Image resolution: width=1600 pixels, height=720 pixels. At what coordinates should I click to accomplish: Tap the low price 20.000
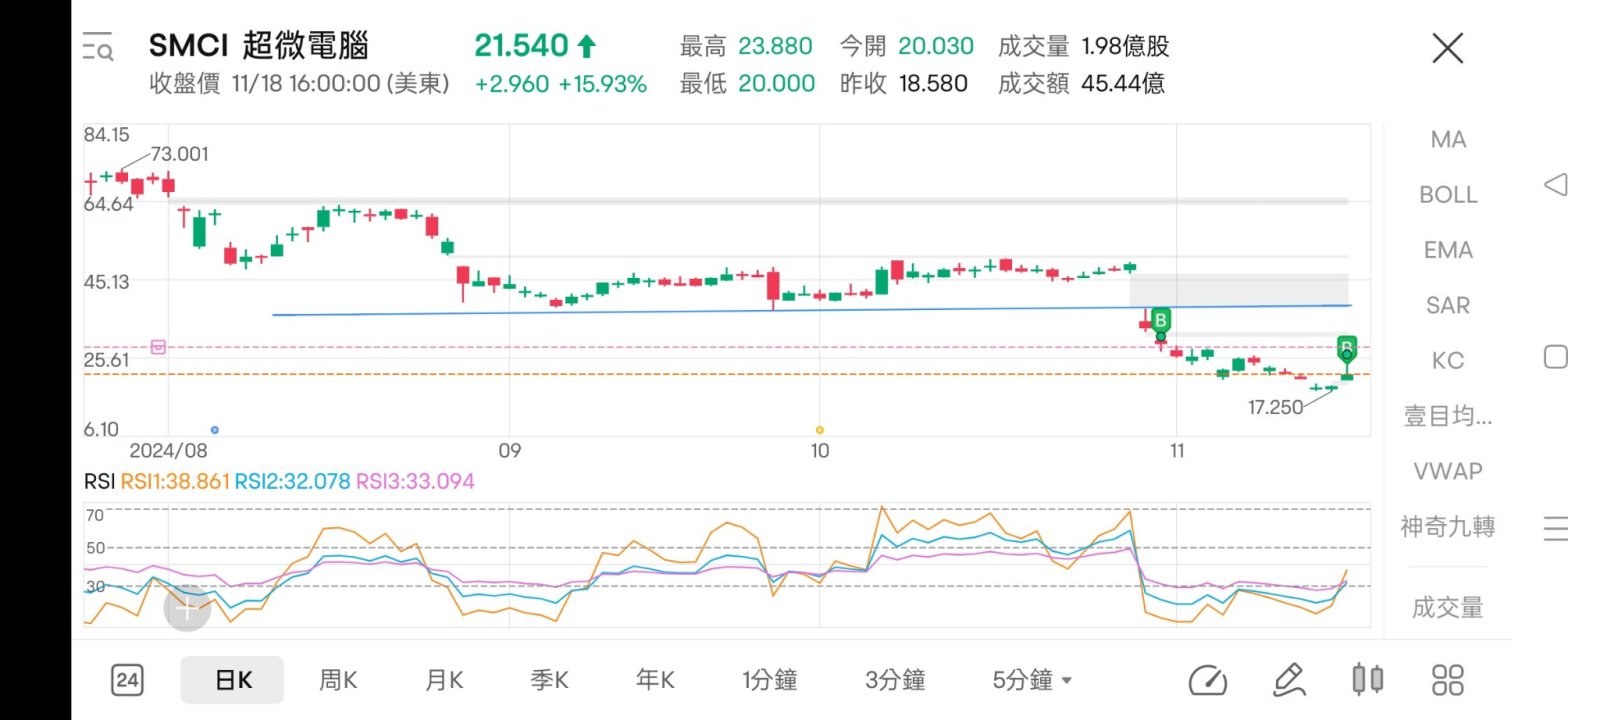point(777,83)
